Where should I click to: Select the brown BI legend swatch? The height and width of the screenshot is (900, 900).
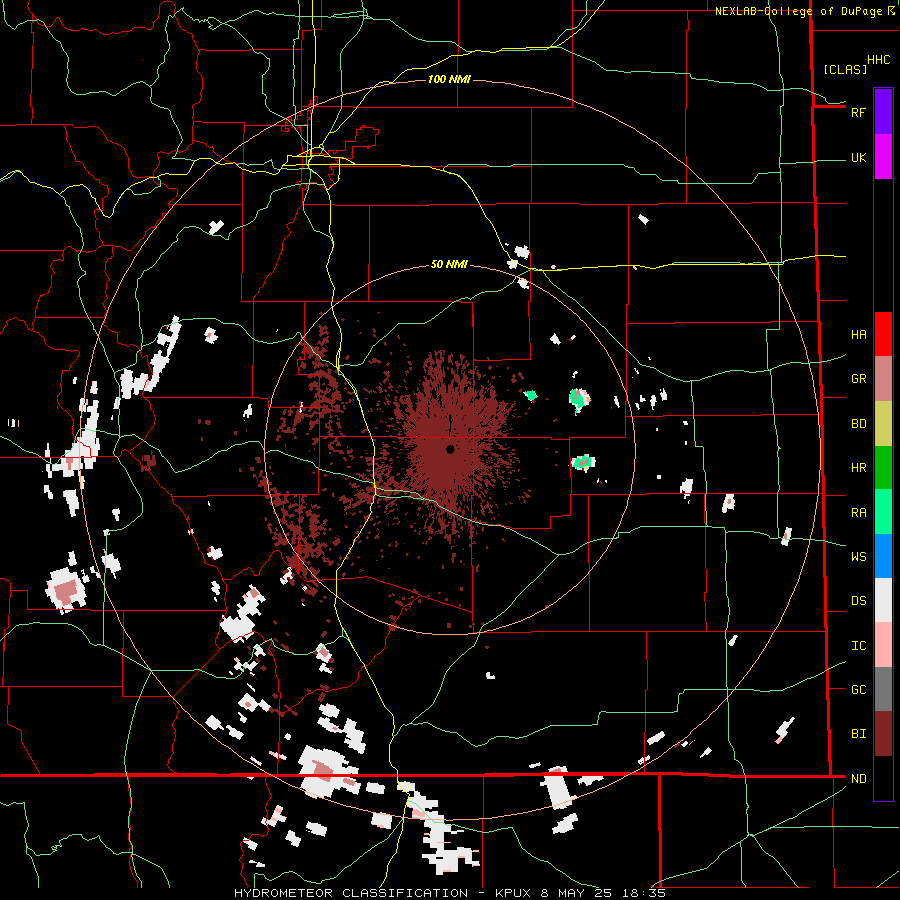(x=883, y=734)
